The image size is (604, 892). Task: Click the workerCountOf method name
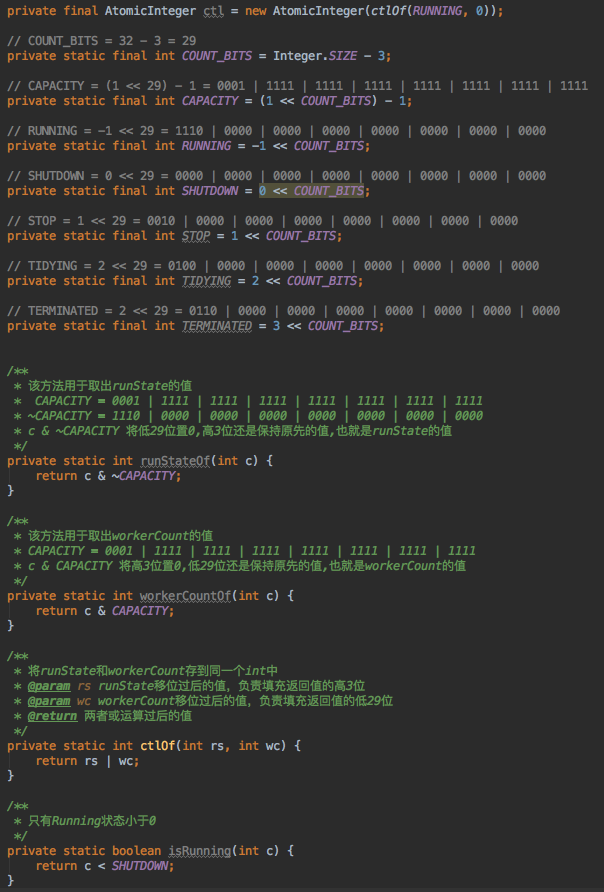[185, 596]
